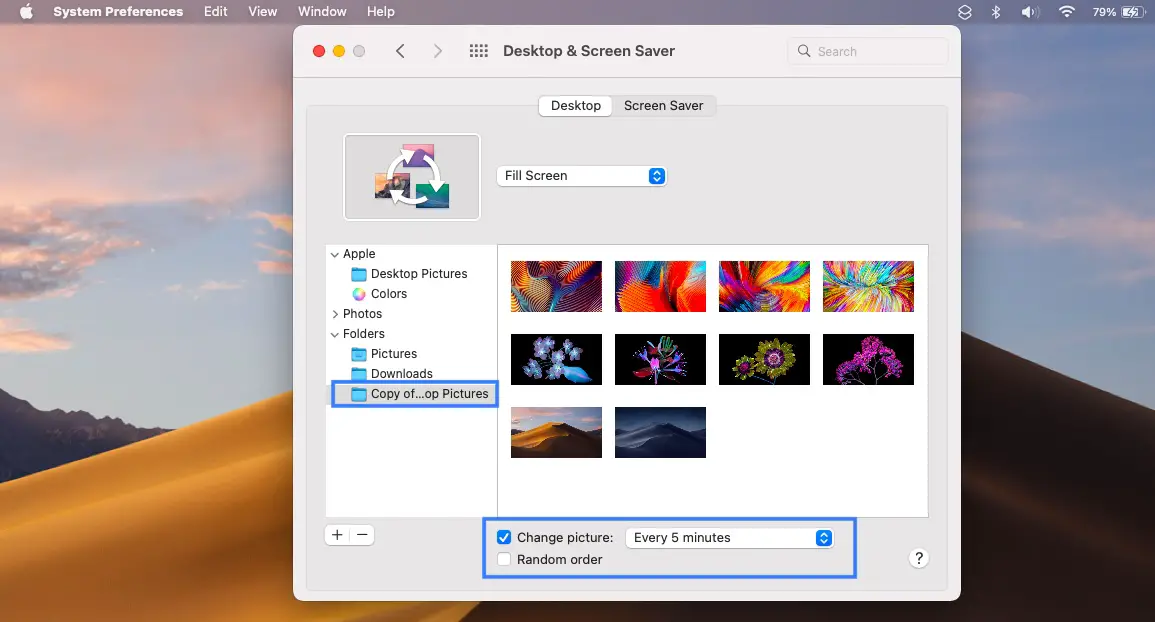Open the Window menu in menu bar
Viewport: 1155px width, 622px height.
click(x=322, y=12)
